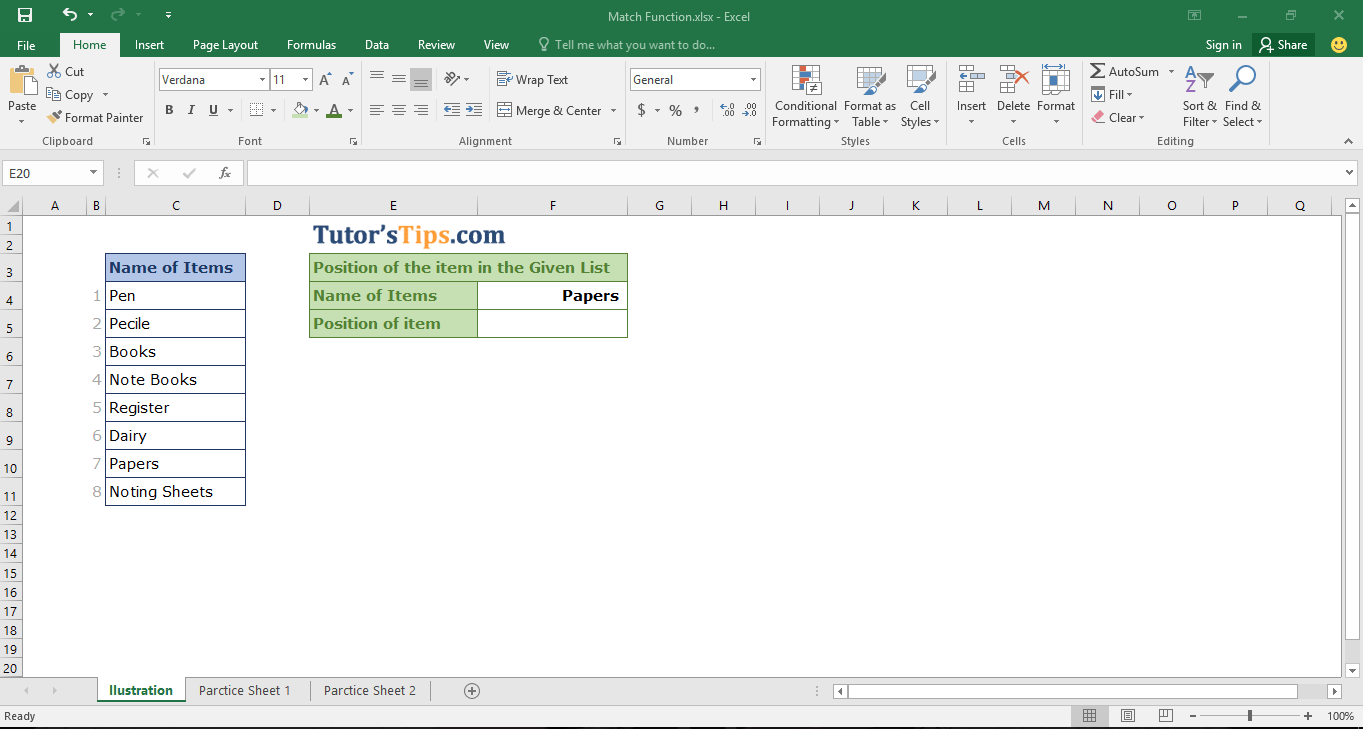Decrease indent in the Alignment group
The width and height of the screenshot is (1363, 729).
tap(452, 110)
